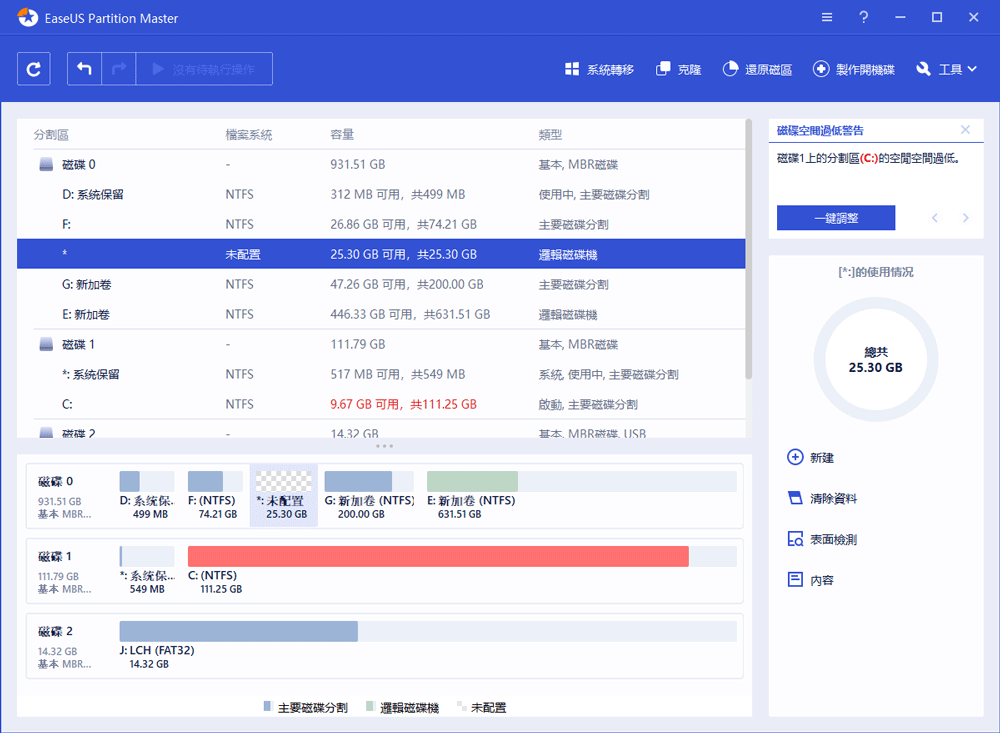The height and width of the screenshot is (733, 1000).
Task: Open the help question mark menu
Action: 863,18
